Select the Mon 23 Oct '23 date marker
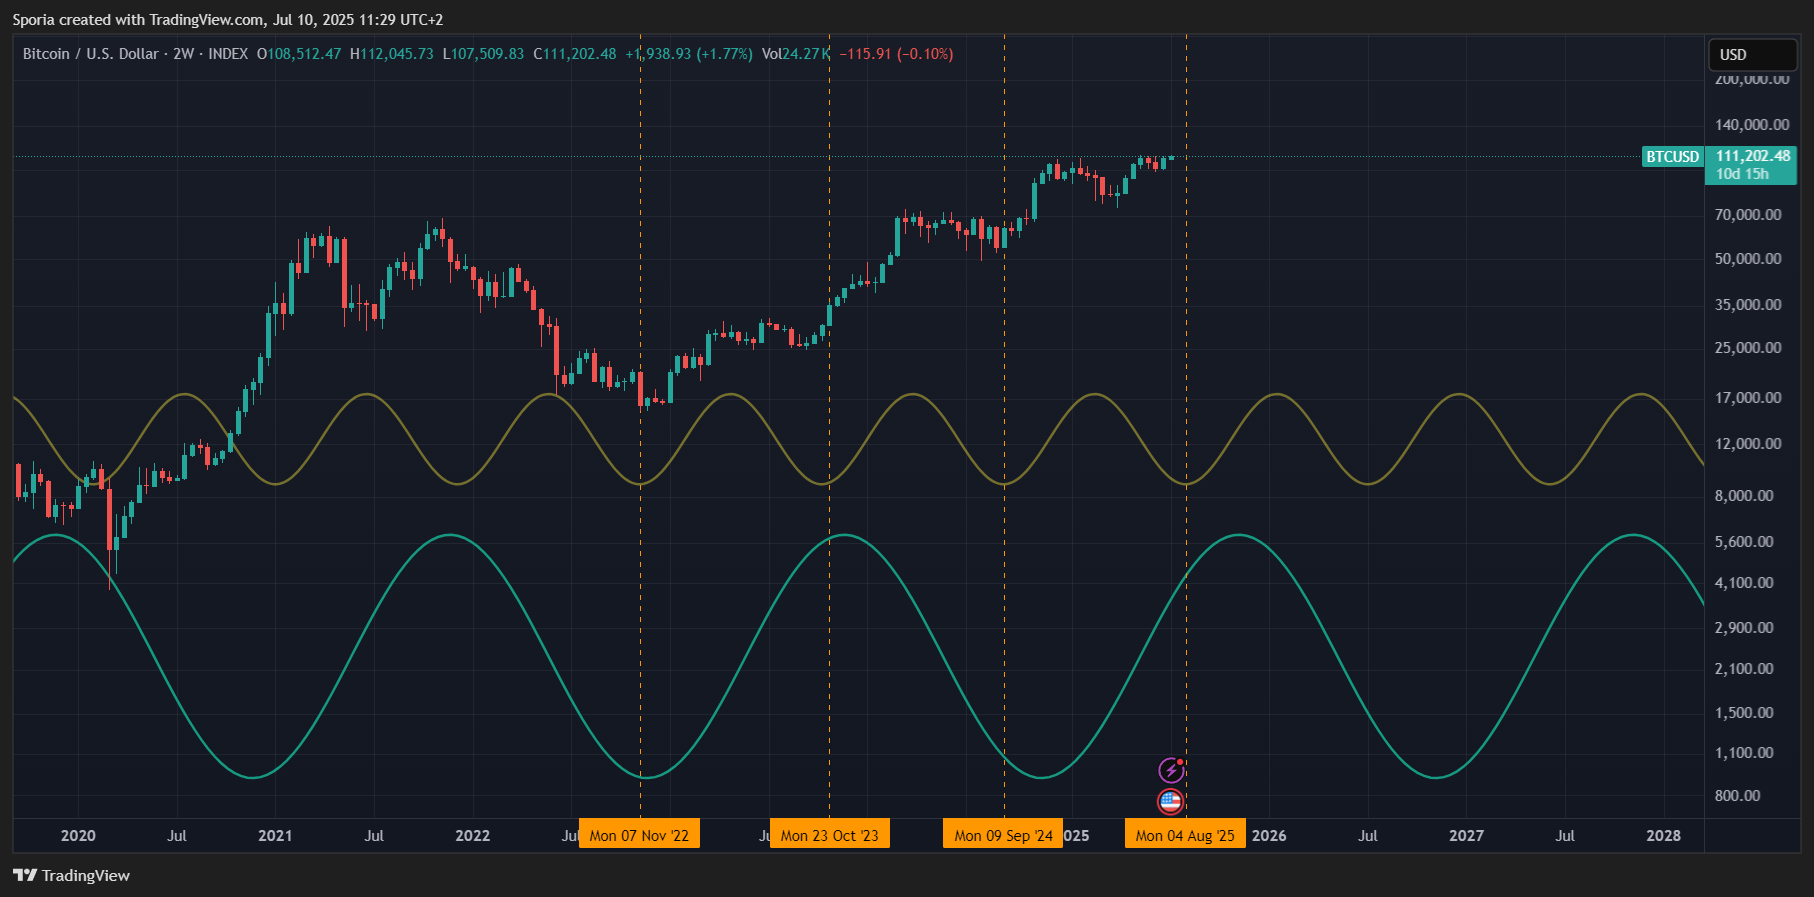This screenshot has width=1814, height=897. 829,835
